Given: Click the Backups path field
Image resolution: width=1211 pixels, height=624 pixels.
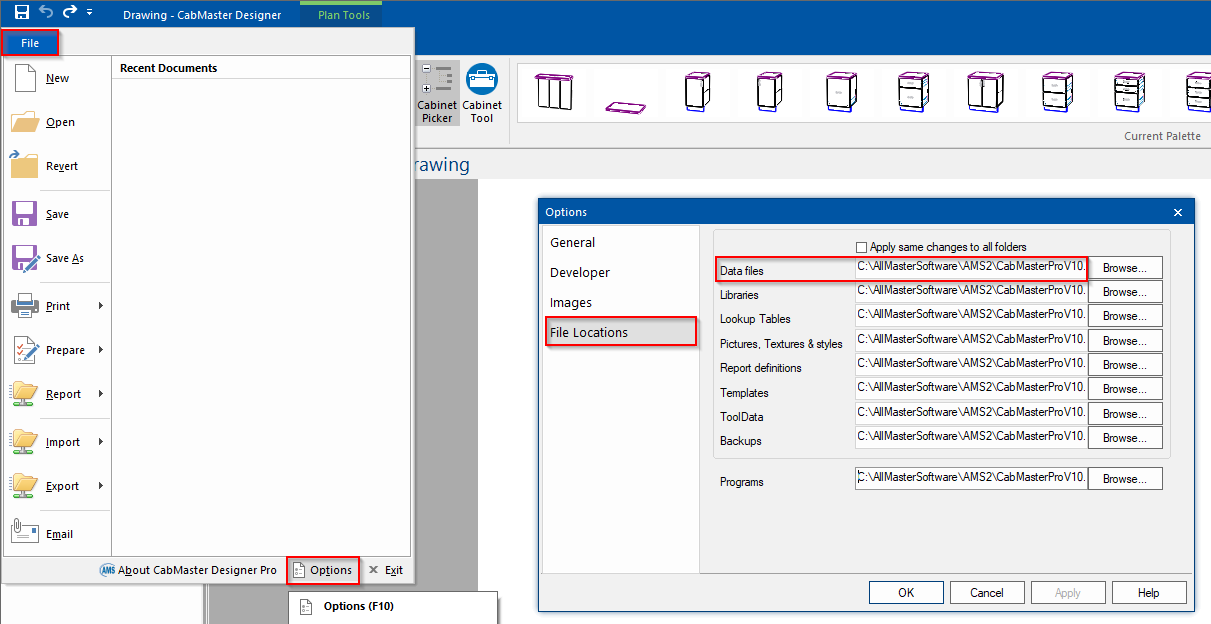Looking at the screenshot, I should (x=971, y=437).
